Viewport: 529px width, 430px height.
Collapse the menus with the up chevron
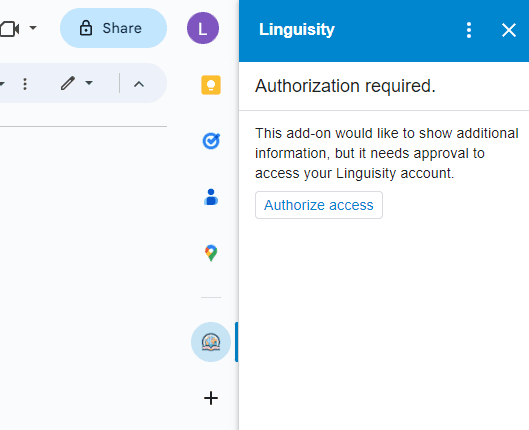[x=139, y=84]
